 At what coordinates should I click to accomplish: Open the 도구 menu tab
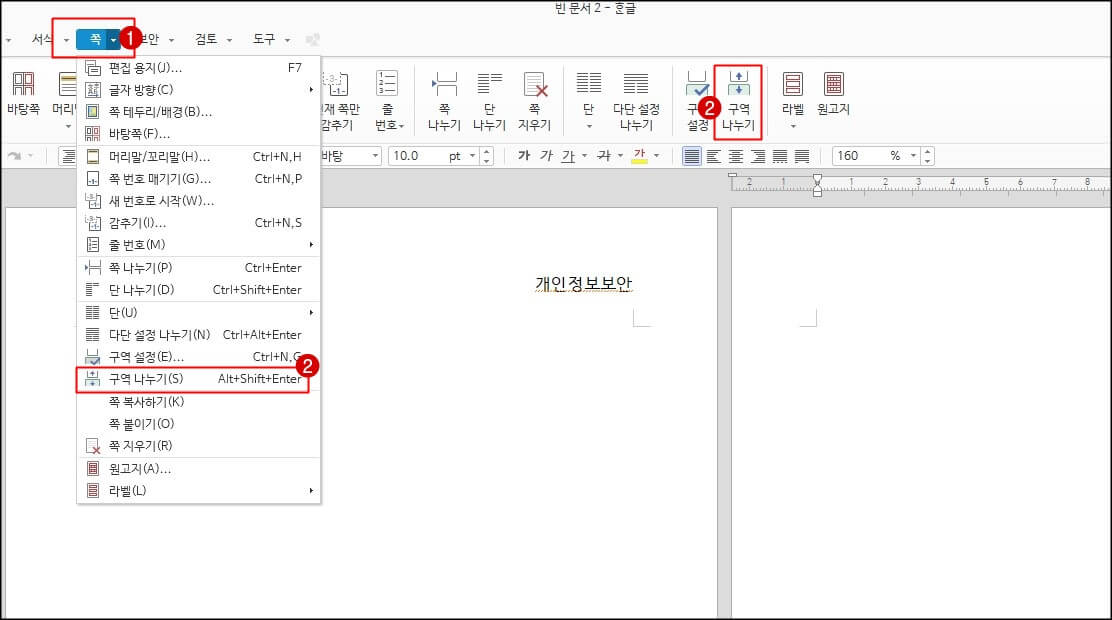(264, 39)
